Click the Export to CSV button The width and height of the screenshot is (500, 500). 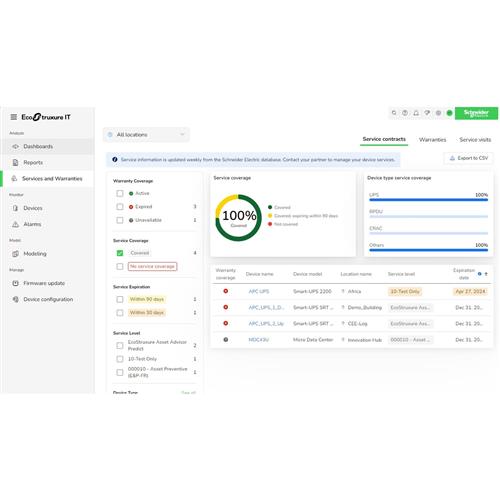(469, 158)
